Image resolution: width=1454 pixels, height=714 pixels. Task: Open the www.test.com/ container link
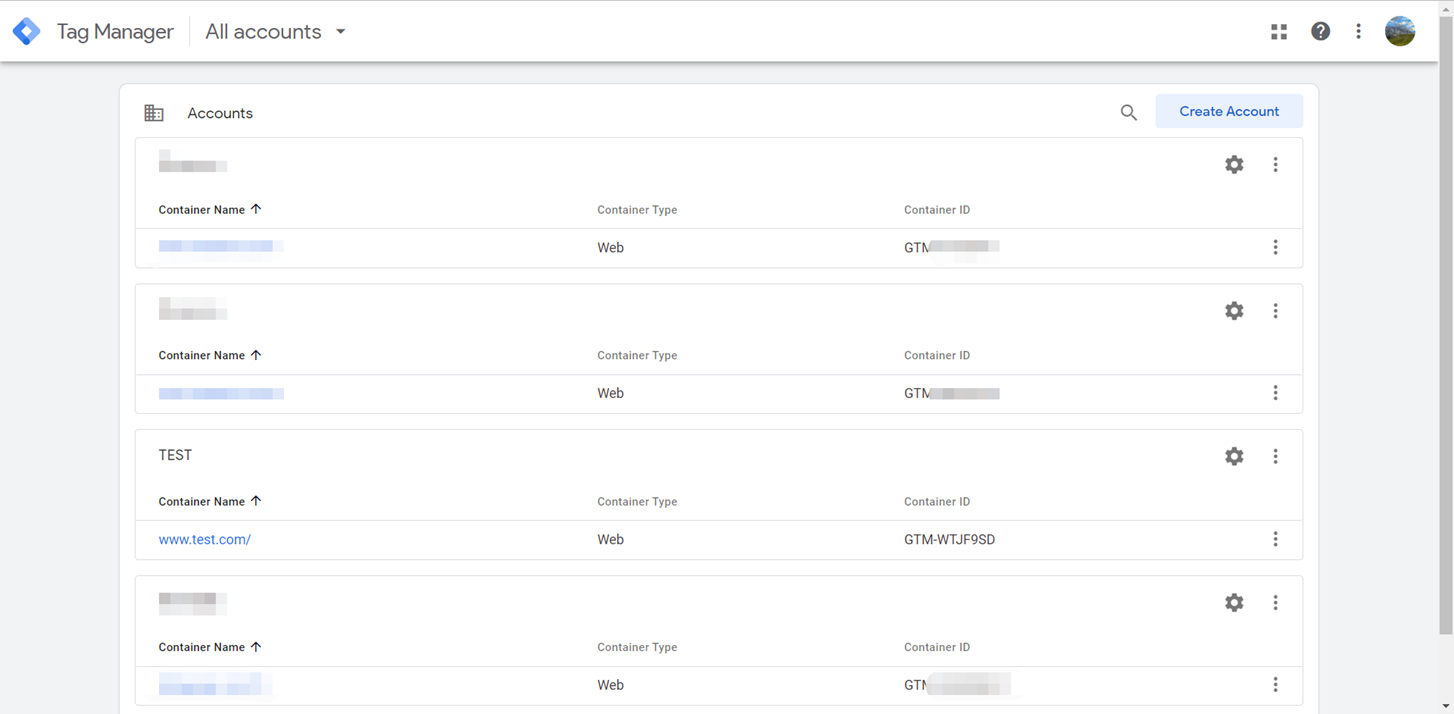click(x=205, y=539)
